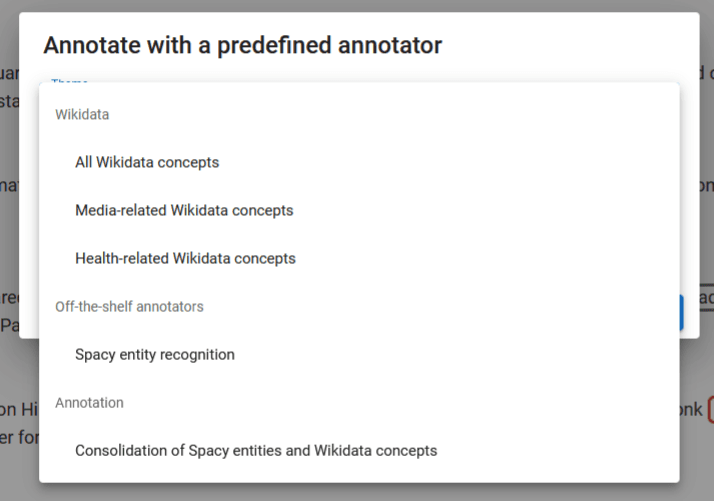Image resolution: width=714 pixels, height=501 pixels.
Task: Click the dimmed "nat" background text
Action: pyautogui.click(x=9, y=186)
